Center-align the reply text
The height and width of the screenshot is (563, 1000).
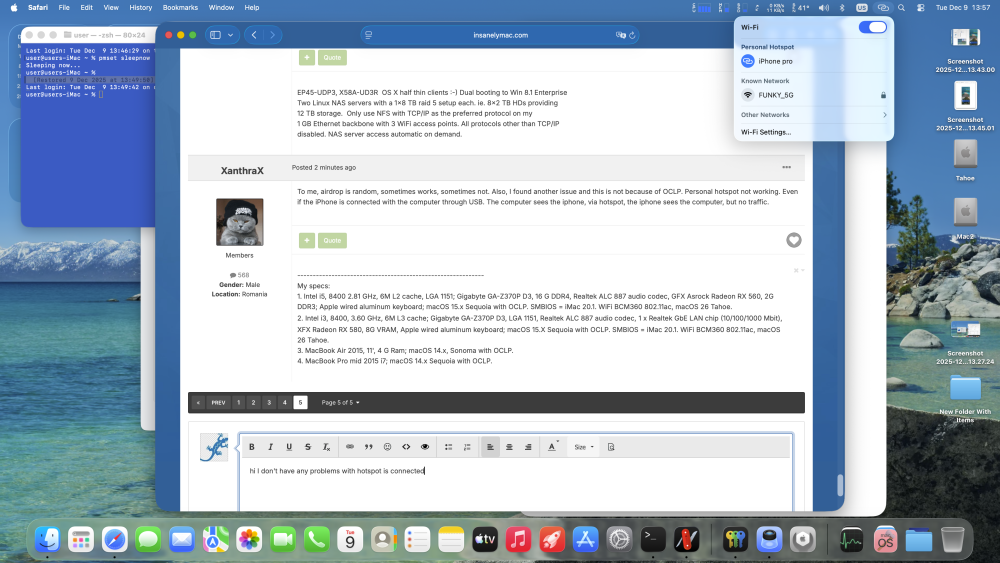click(509, 447)
